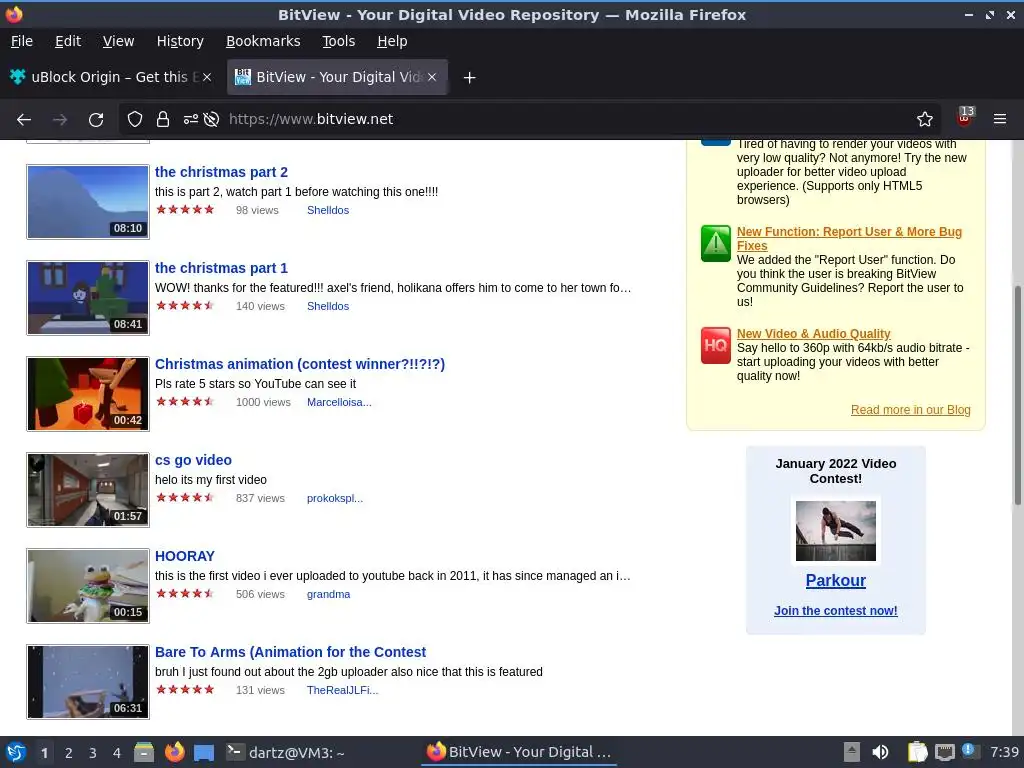Viewport: 1024px width, 768px height.
Task: Open the tracking protection shield
Action: click(135, 119)
